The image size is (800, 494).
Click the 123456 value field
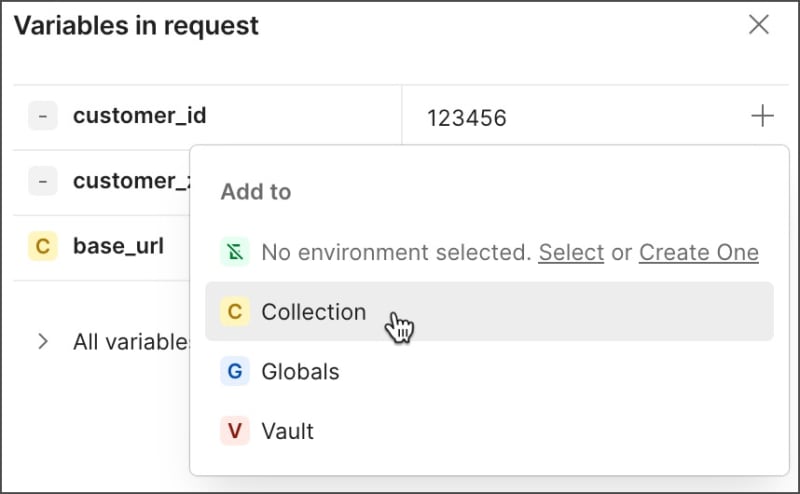coord(467,119)
